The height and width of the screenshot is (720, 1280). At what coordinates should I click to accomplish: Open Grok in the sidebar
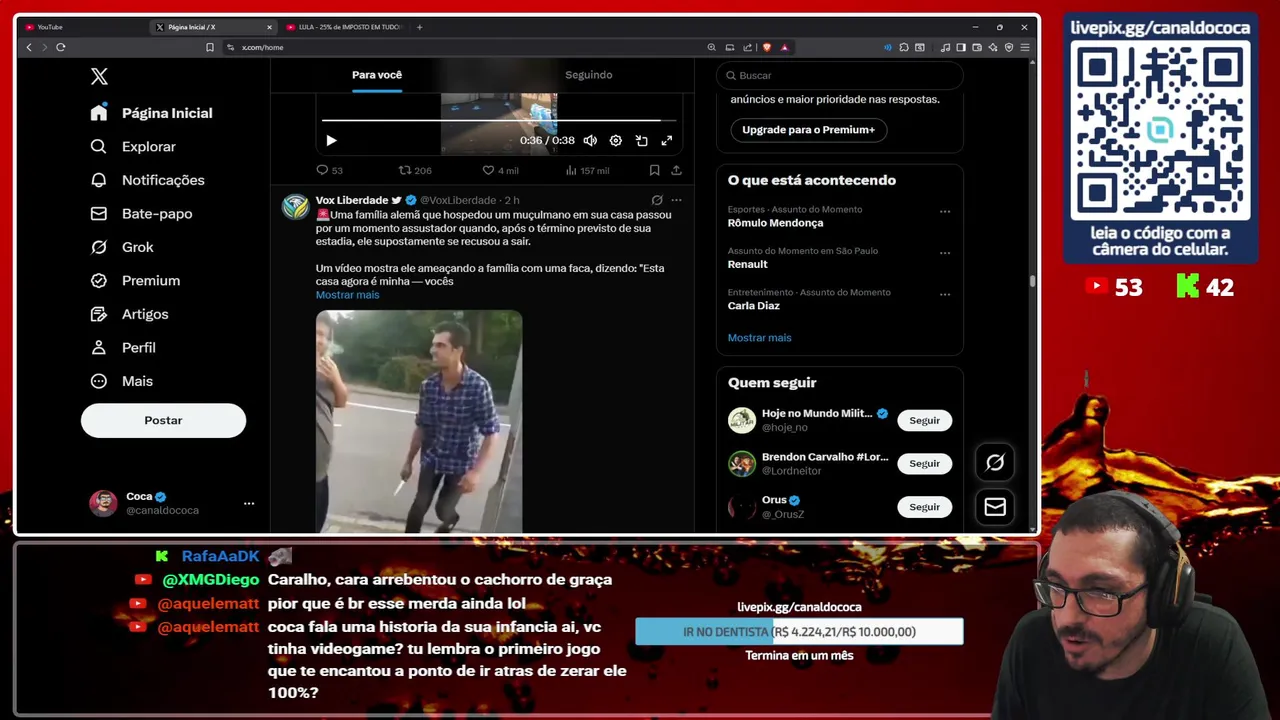click(x=121, y=247)
